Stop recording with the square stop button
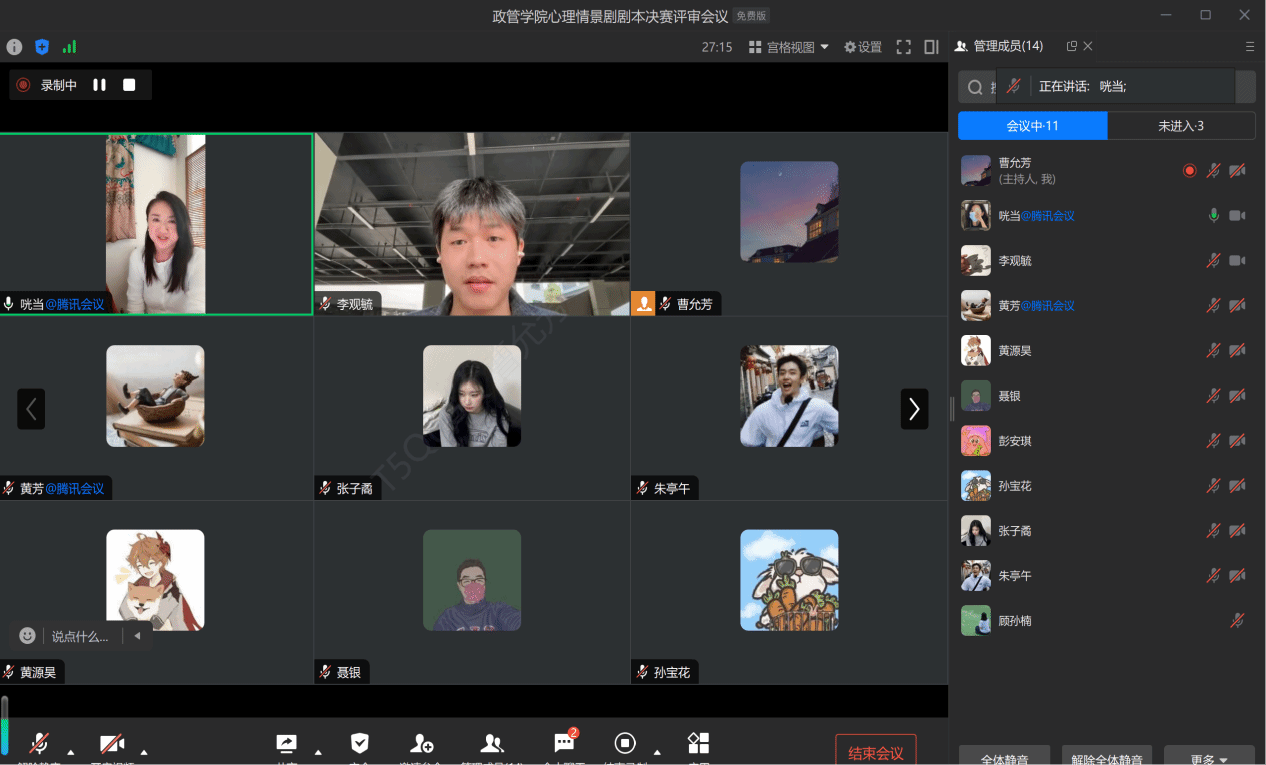The image size is (1266, 765). 129,85
